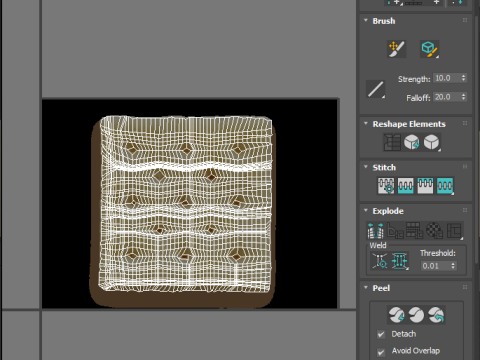Screen dimensions: 480x360
Task: Click the Reshape Elements rollout title
Action: click(409, 124)
